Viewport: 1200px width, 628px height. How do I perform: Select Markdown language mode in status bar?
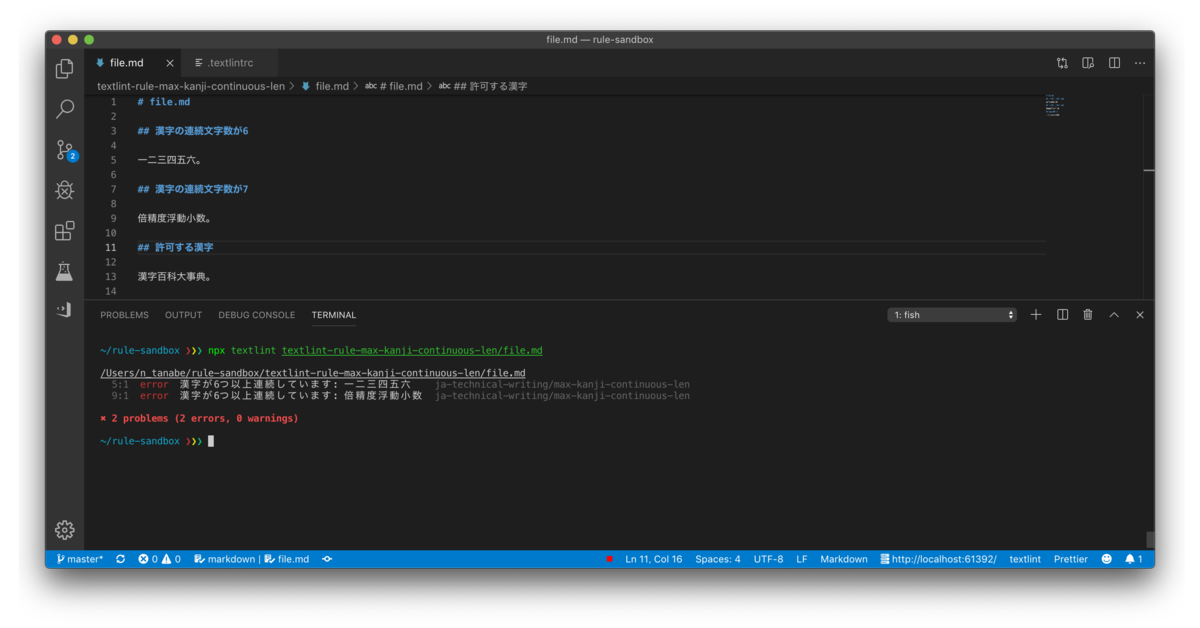click(x=844, y=559)
